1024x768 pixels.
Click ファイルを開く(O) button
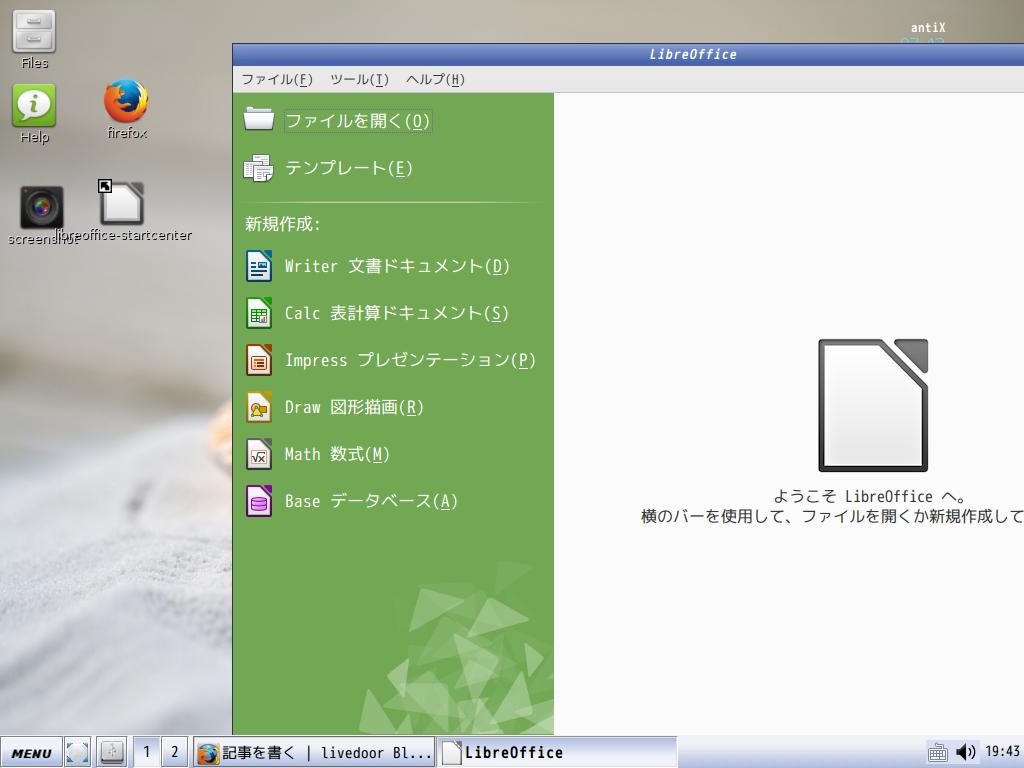[358, 121]
